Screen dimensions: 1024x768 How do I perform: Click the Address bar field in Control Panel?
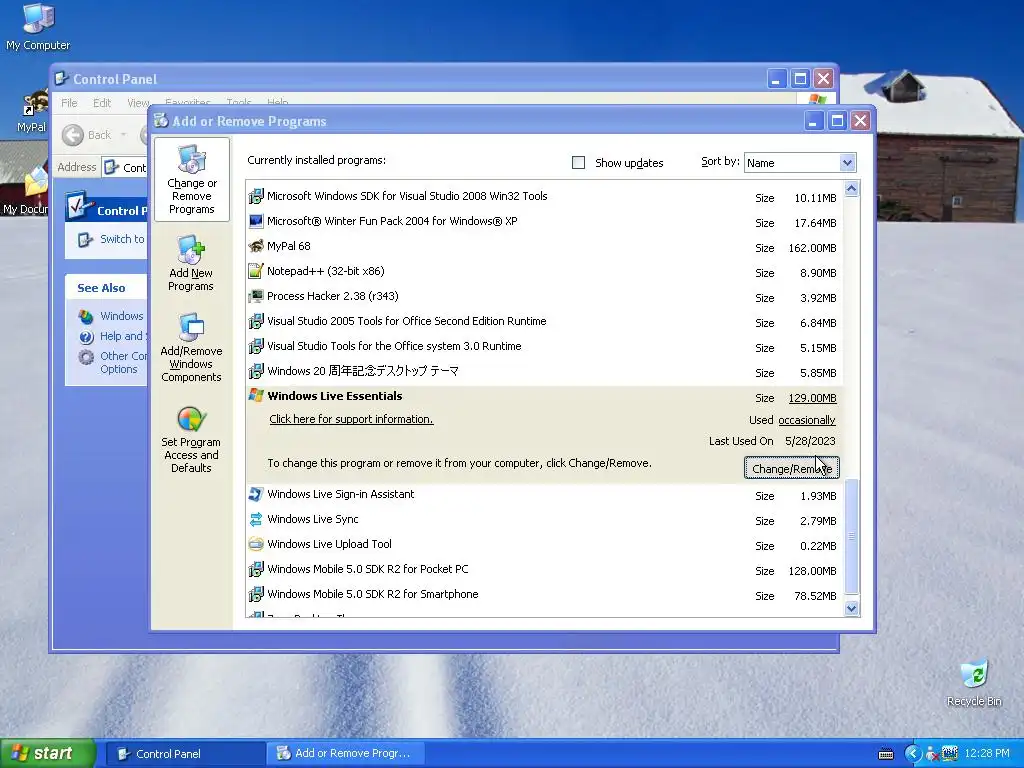coord(125,168)
